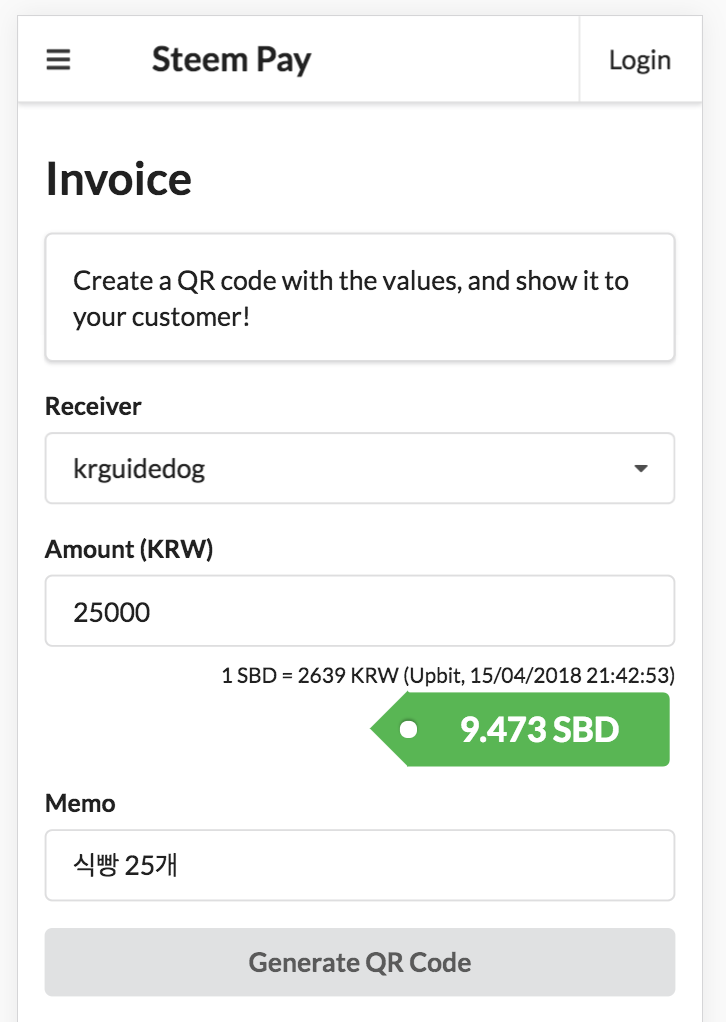Click the Invoice heading
Screen dimensions: 726x1022
pos(119,179)
